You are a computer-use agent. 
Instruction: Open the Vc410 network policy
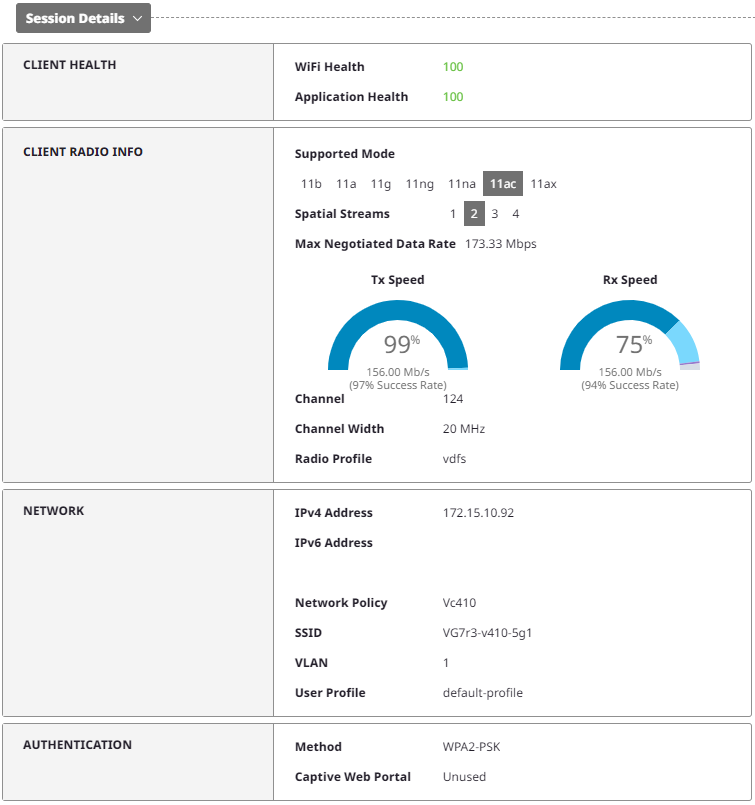(x=459, y=603)
